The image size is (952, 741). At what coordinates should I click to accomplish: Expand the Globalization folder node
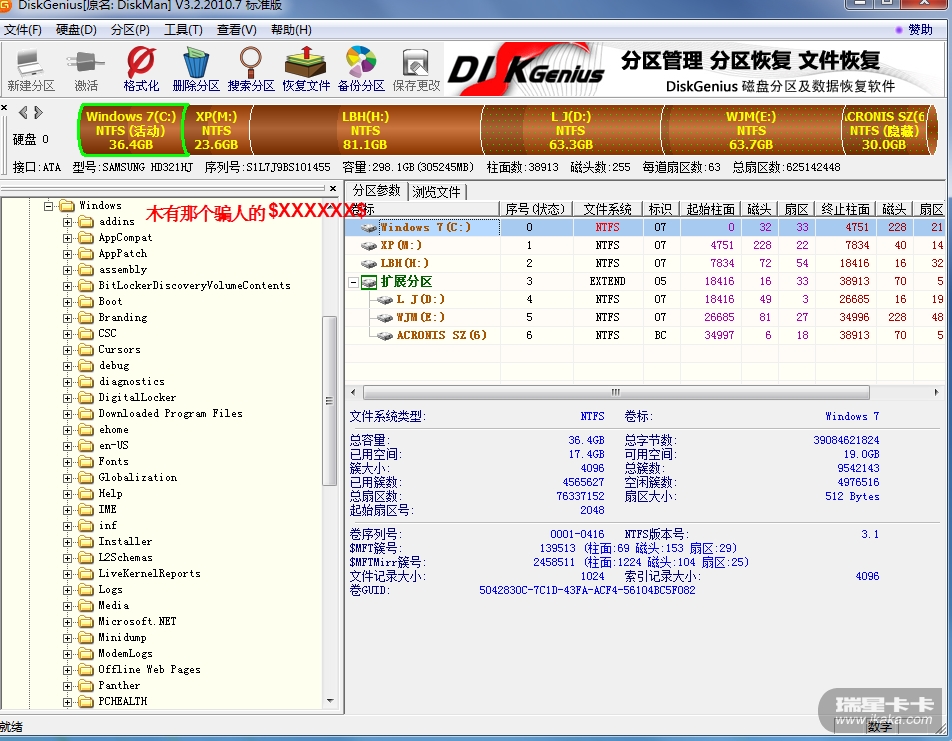point(67,478)
